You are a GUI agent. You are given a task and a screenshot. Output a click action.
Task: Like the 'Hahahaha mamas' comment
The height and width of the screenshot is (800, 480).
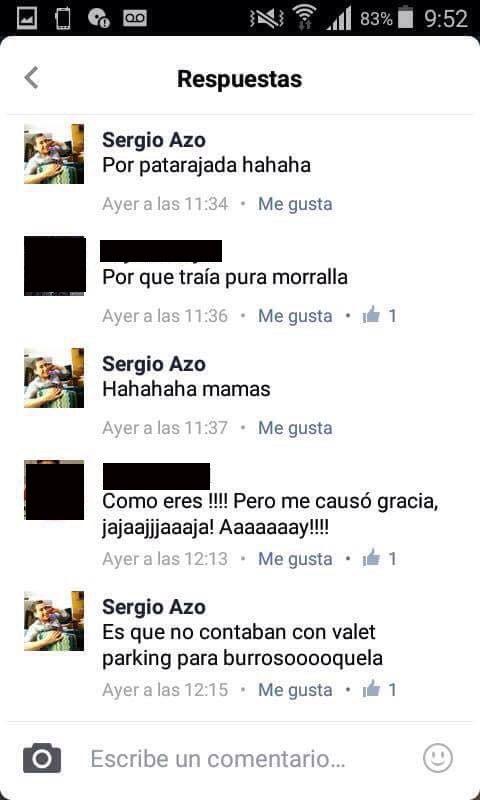[295, 428]
